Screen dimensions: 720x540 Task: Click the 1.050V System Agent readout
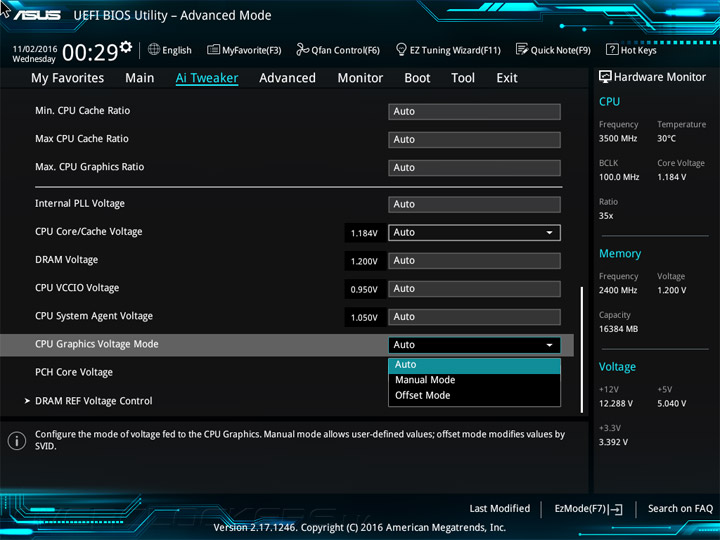[x=364, y=318]
